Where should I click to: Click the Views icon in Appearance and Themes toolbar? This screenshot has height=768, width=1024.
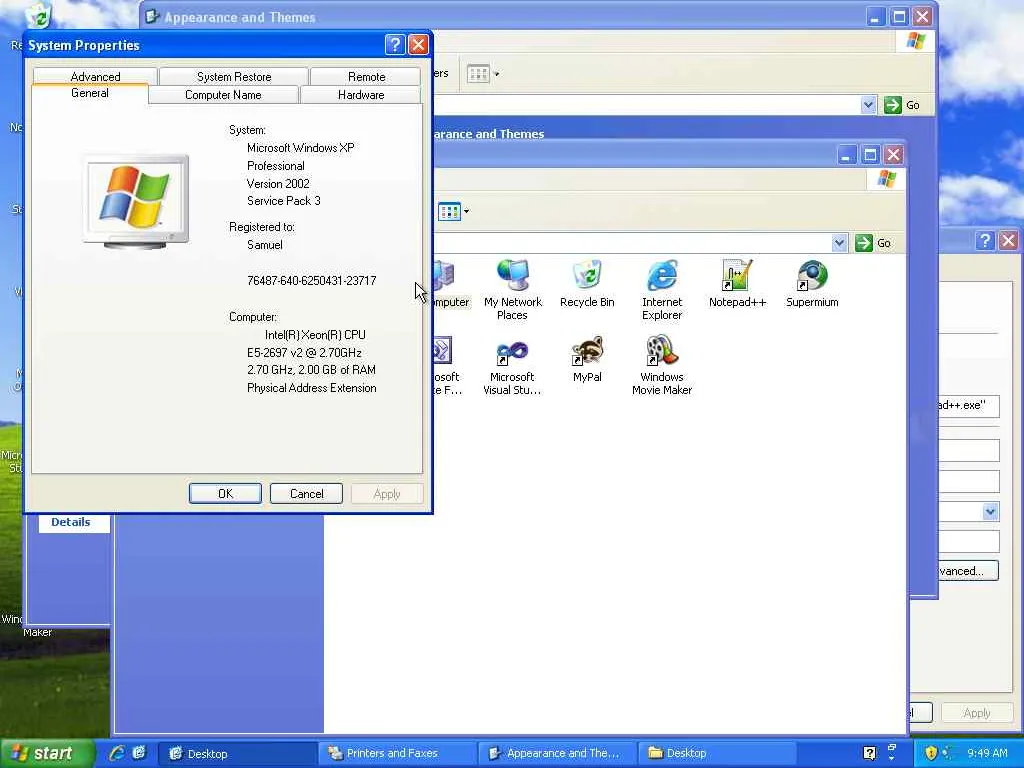[x=478, y=74]
